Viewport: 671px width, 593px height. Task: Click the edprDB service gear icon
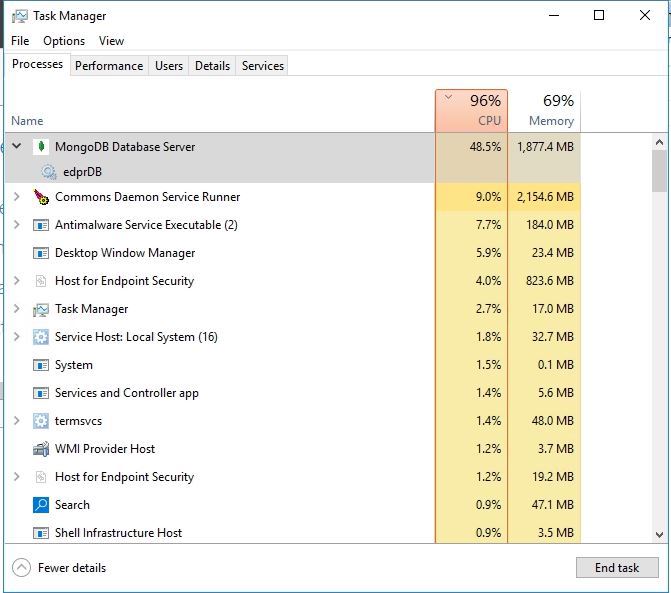48,172
